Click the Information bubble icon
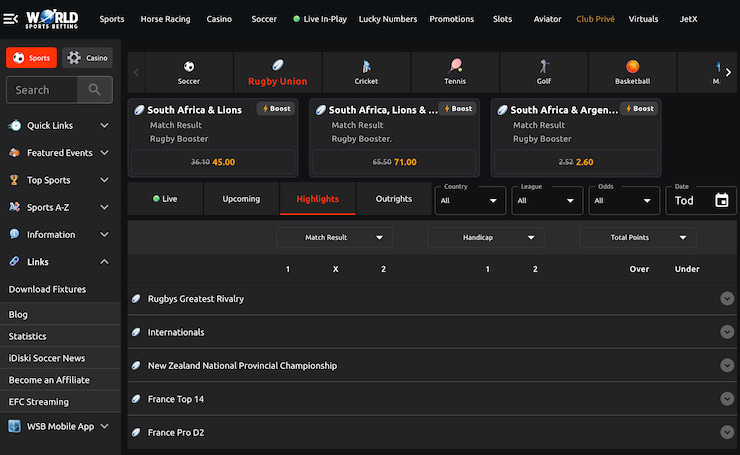The height and width of the screenshot is (455, 740). [x=15, y=234]
